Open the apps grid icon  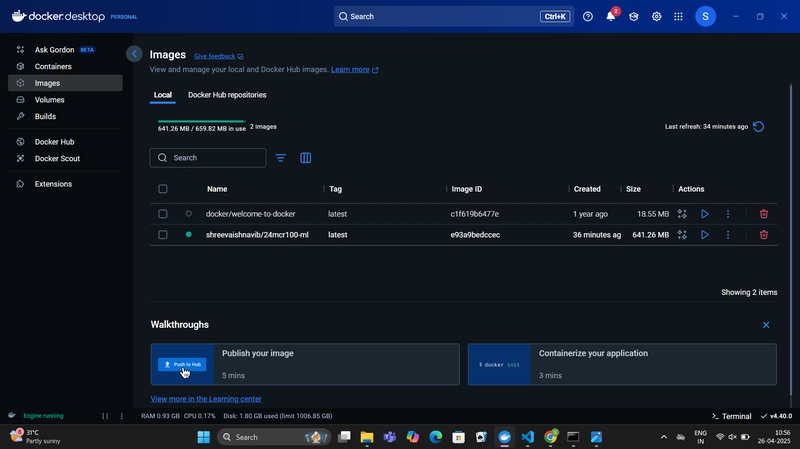678,16
